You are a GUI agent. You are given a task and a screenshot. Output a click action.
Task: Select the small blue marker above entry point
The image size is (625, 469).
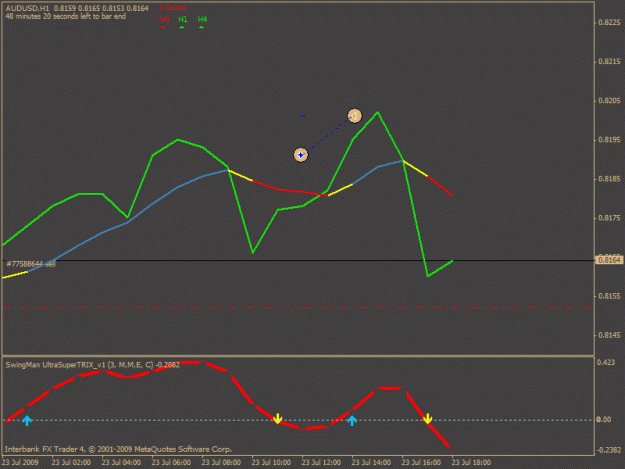303,116
